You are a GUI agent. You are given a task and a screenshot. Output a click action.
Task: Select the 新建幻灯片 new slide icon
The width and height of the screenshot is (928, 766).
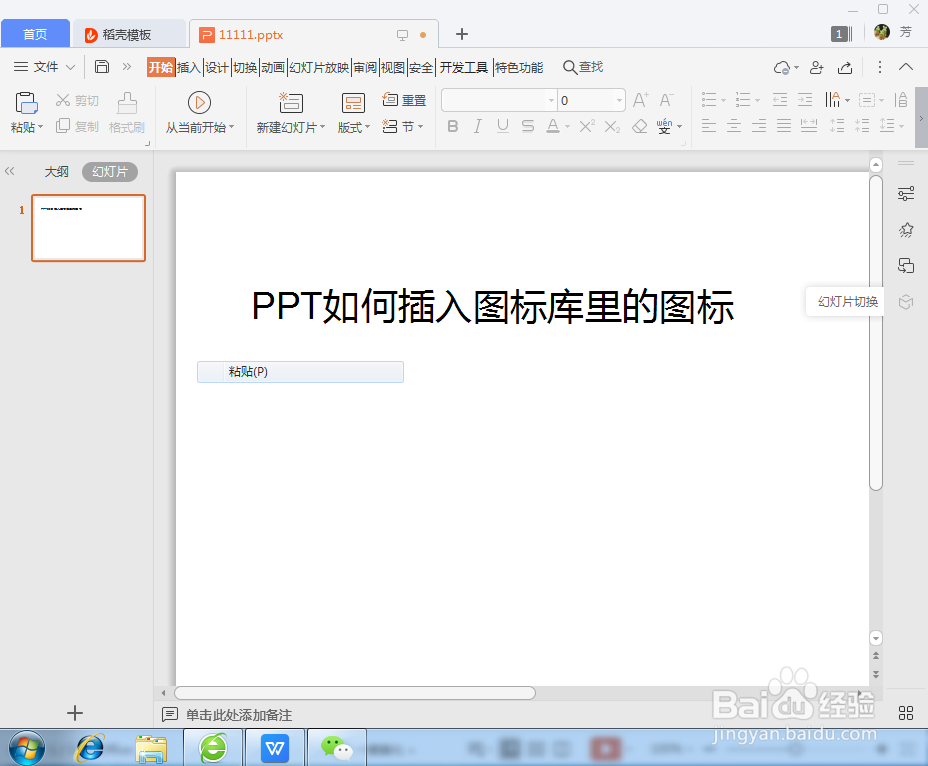click(289, 103)
